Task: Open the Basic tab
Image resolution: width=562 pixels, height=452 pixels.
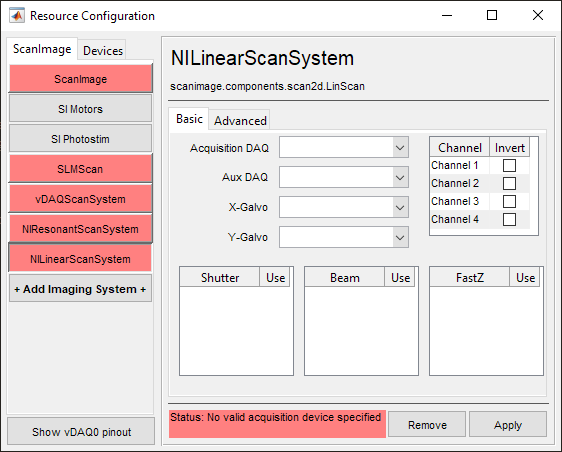Action: point(189,119)
